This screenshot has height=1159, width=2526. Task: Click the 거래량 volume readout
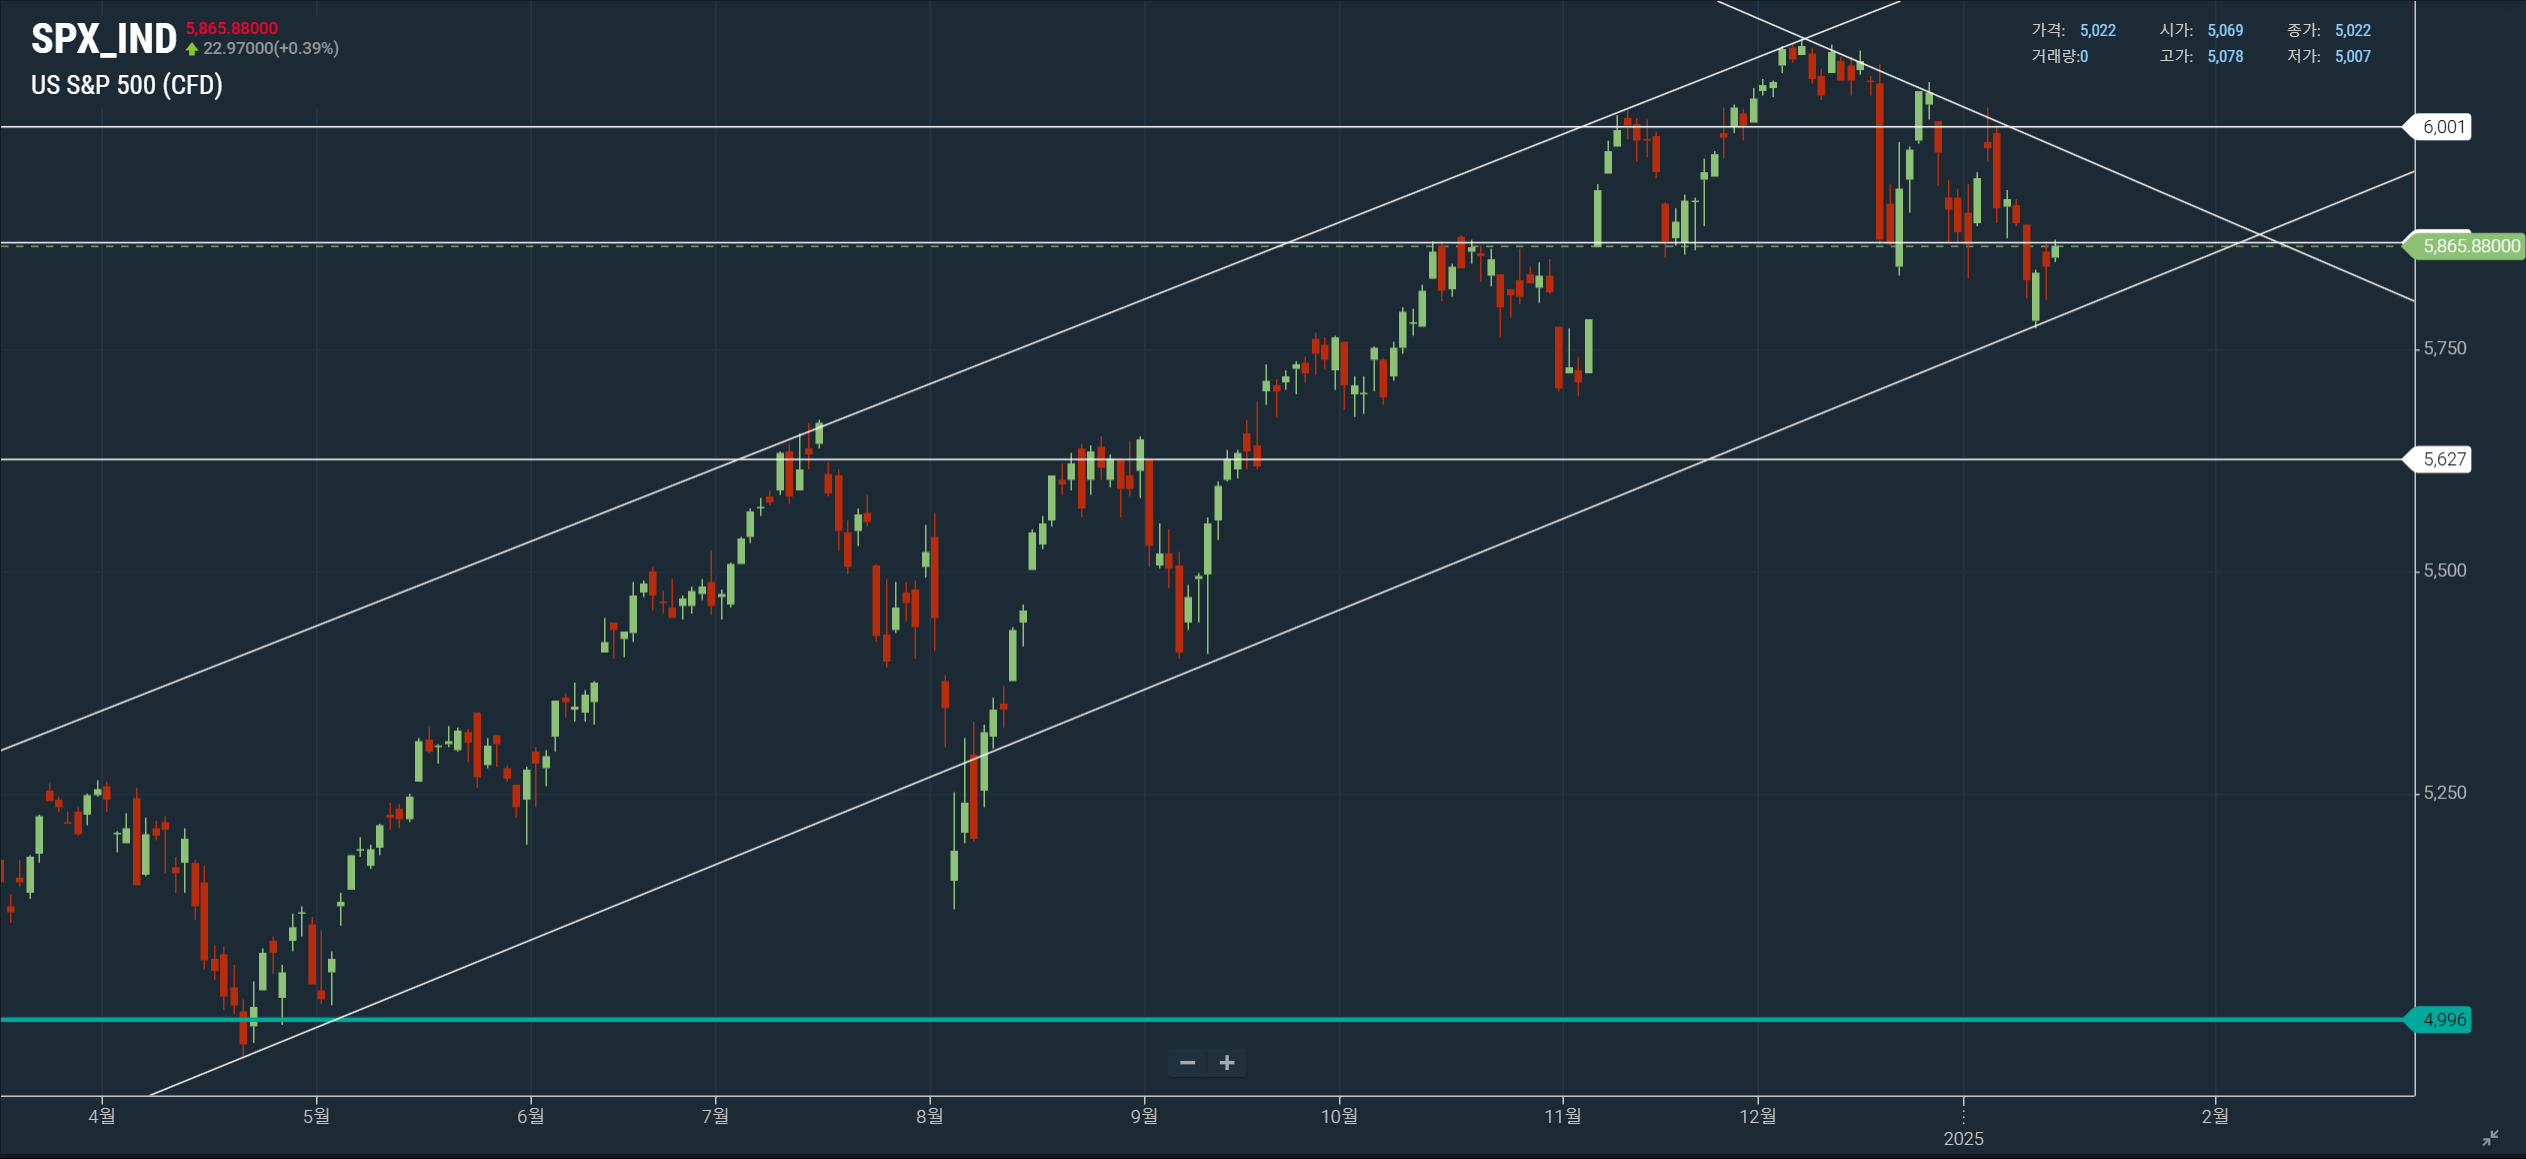[2059, 56]
